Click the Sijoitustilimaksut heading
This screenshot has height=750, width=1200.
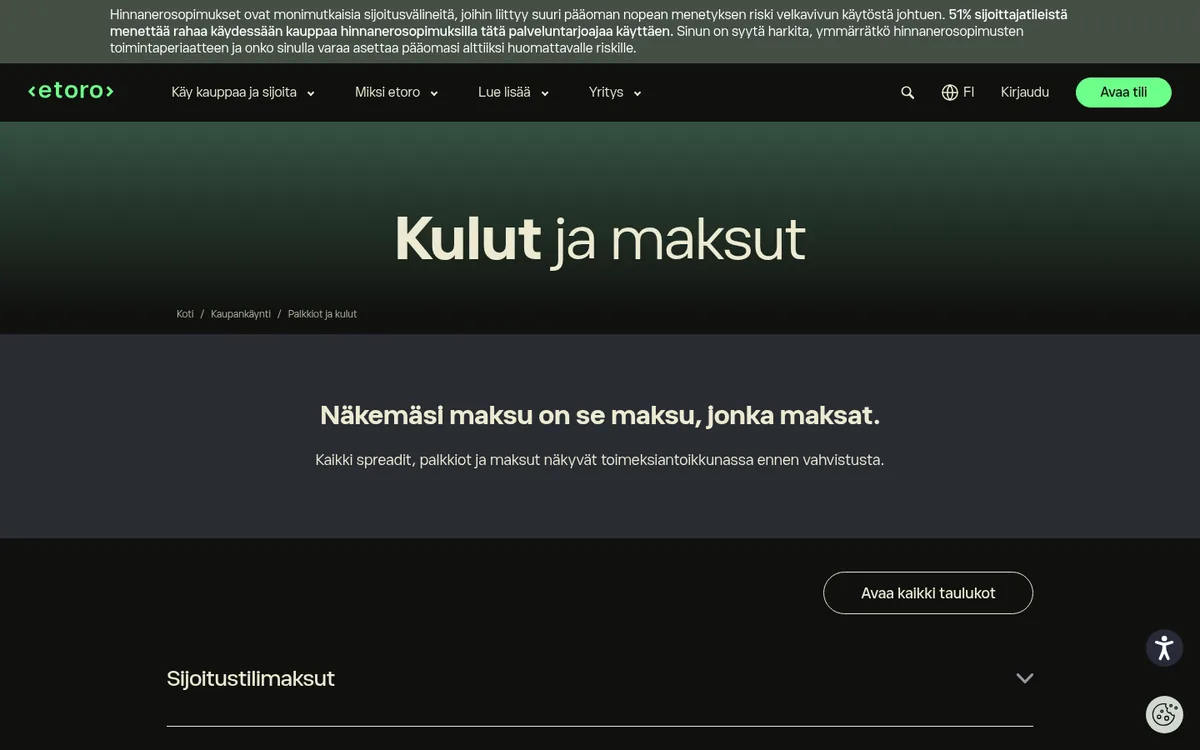pos(251,679)
